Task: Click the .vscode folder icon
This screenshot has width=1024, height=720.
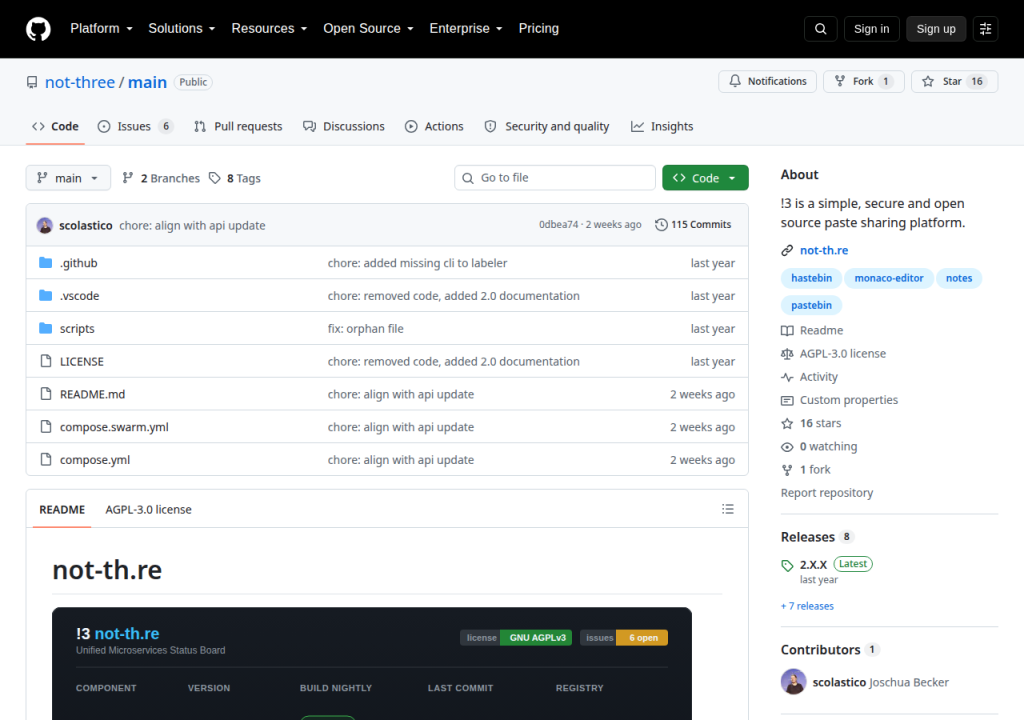Action: (45, 295)
